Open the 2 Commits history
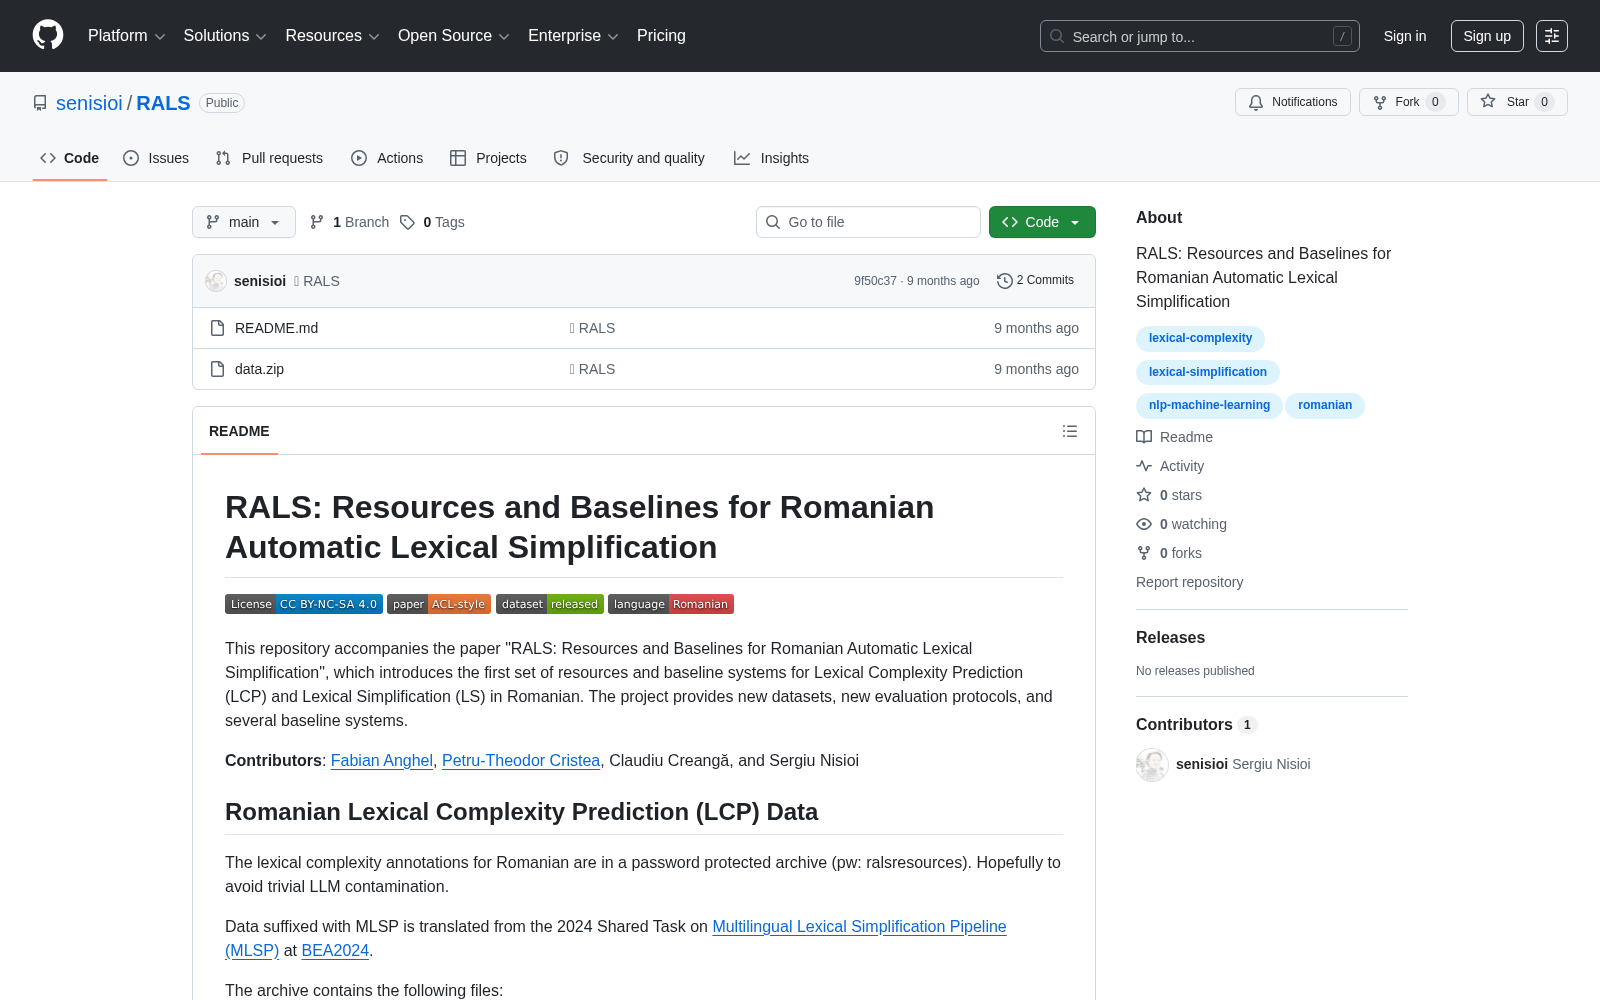 (x=1035, y=281)
